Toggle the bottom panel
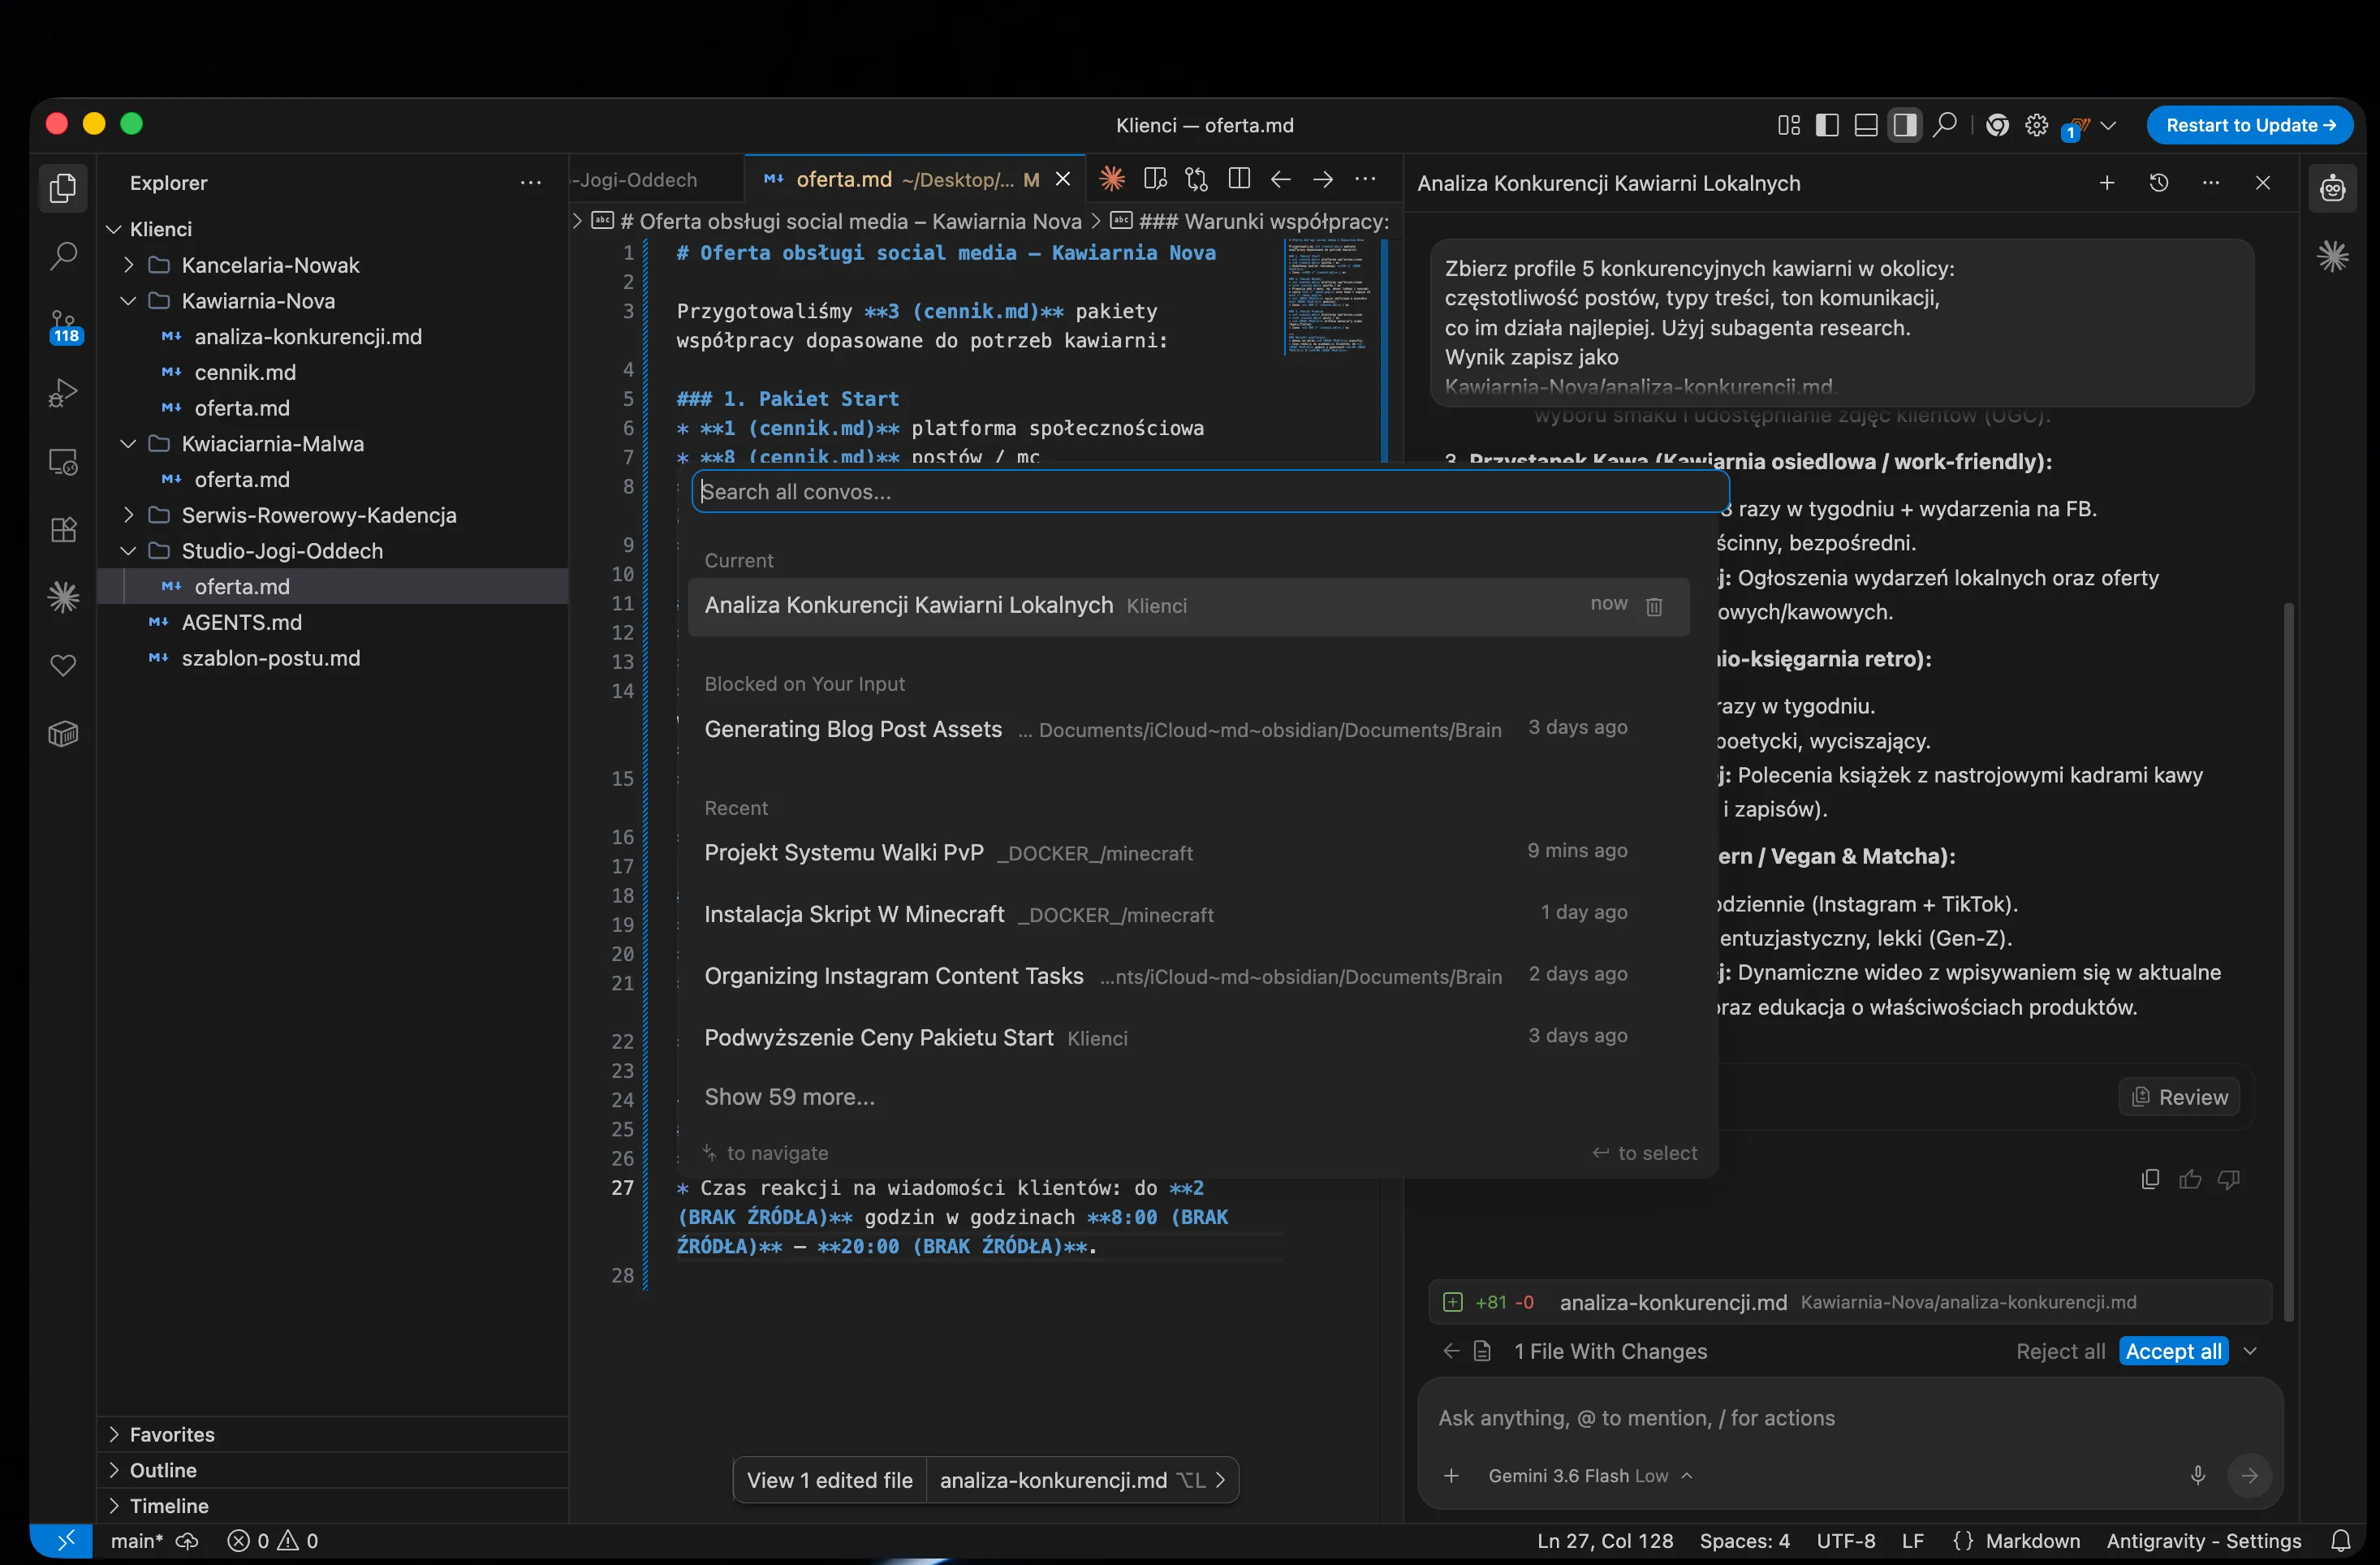Image resolution: width=2380 pixels, height=1565 pixels. pos(1866,125)
